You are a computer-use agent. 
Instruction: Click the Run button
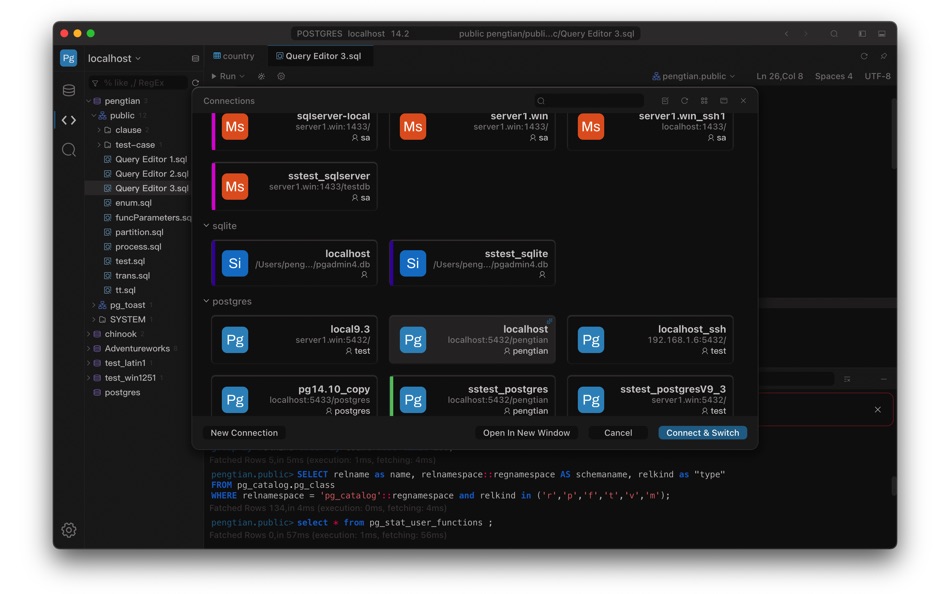pos(223,76)
